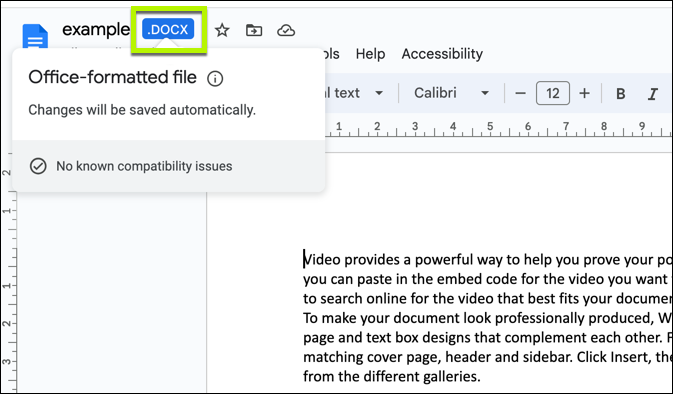Click the line starting 'To make your document look'

(488, 318)
